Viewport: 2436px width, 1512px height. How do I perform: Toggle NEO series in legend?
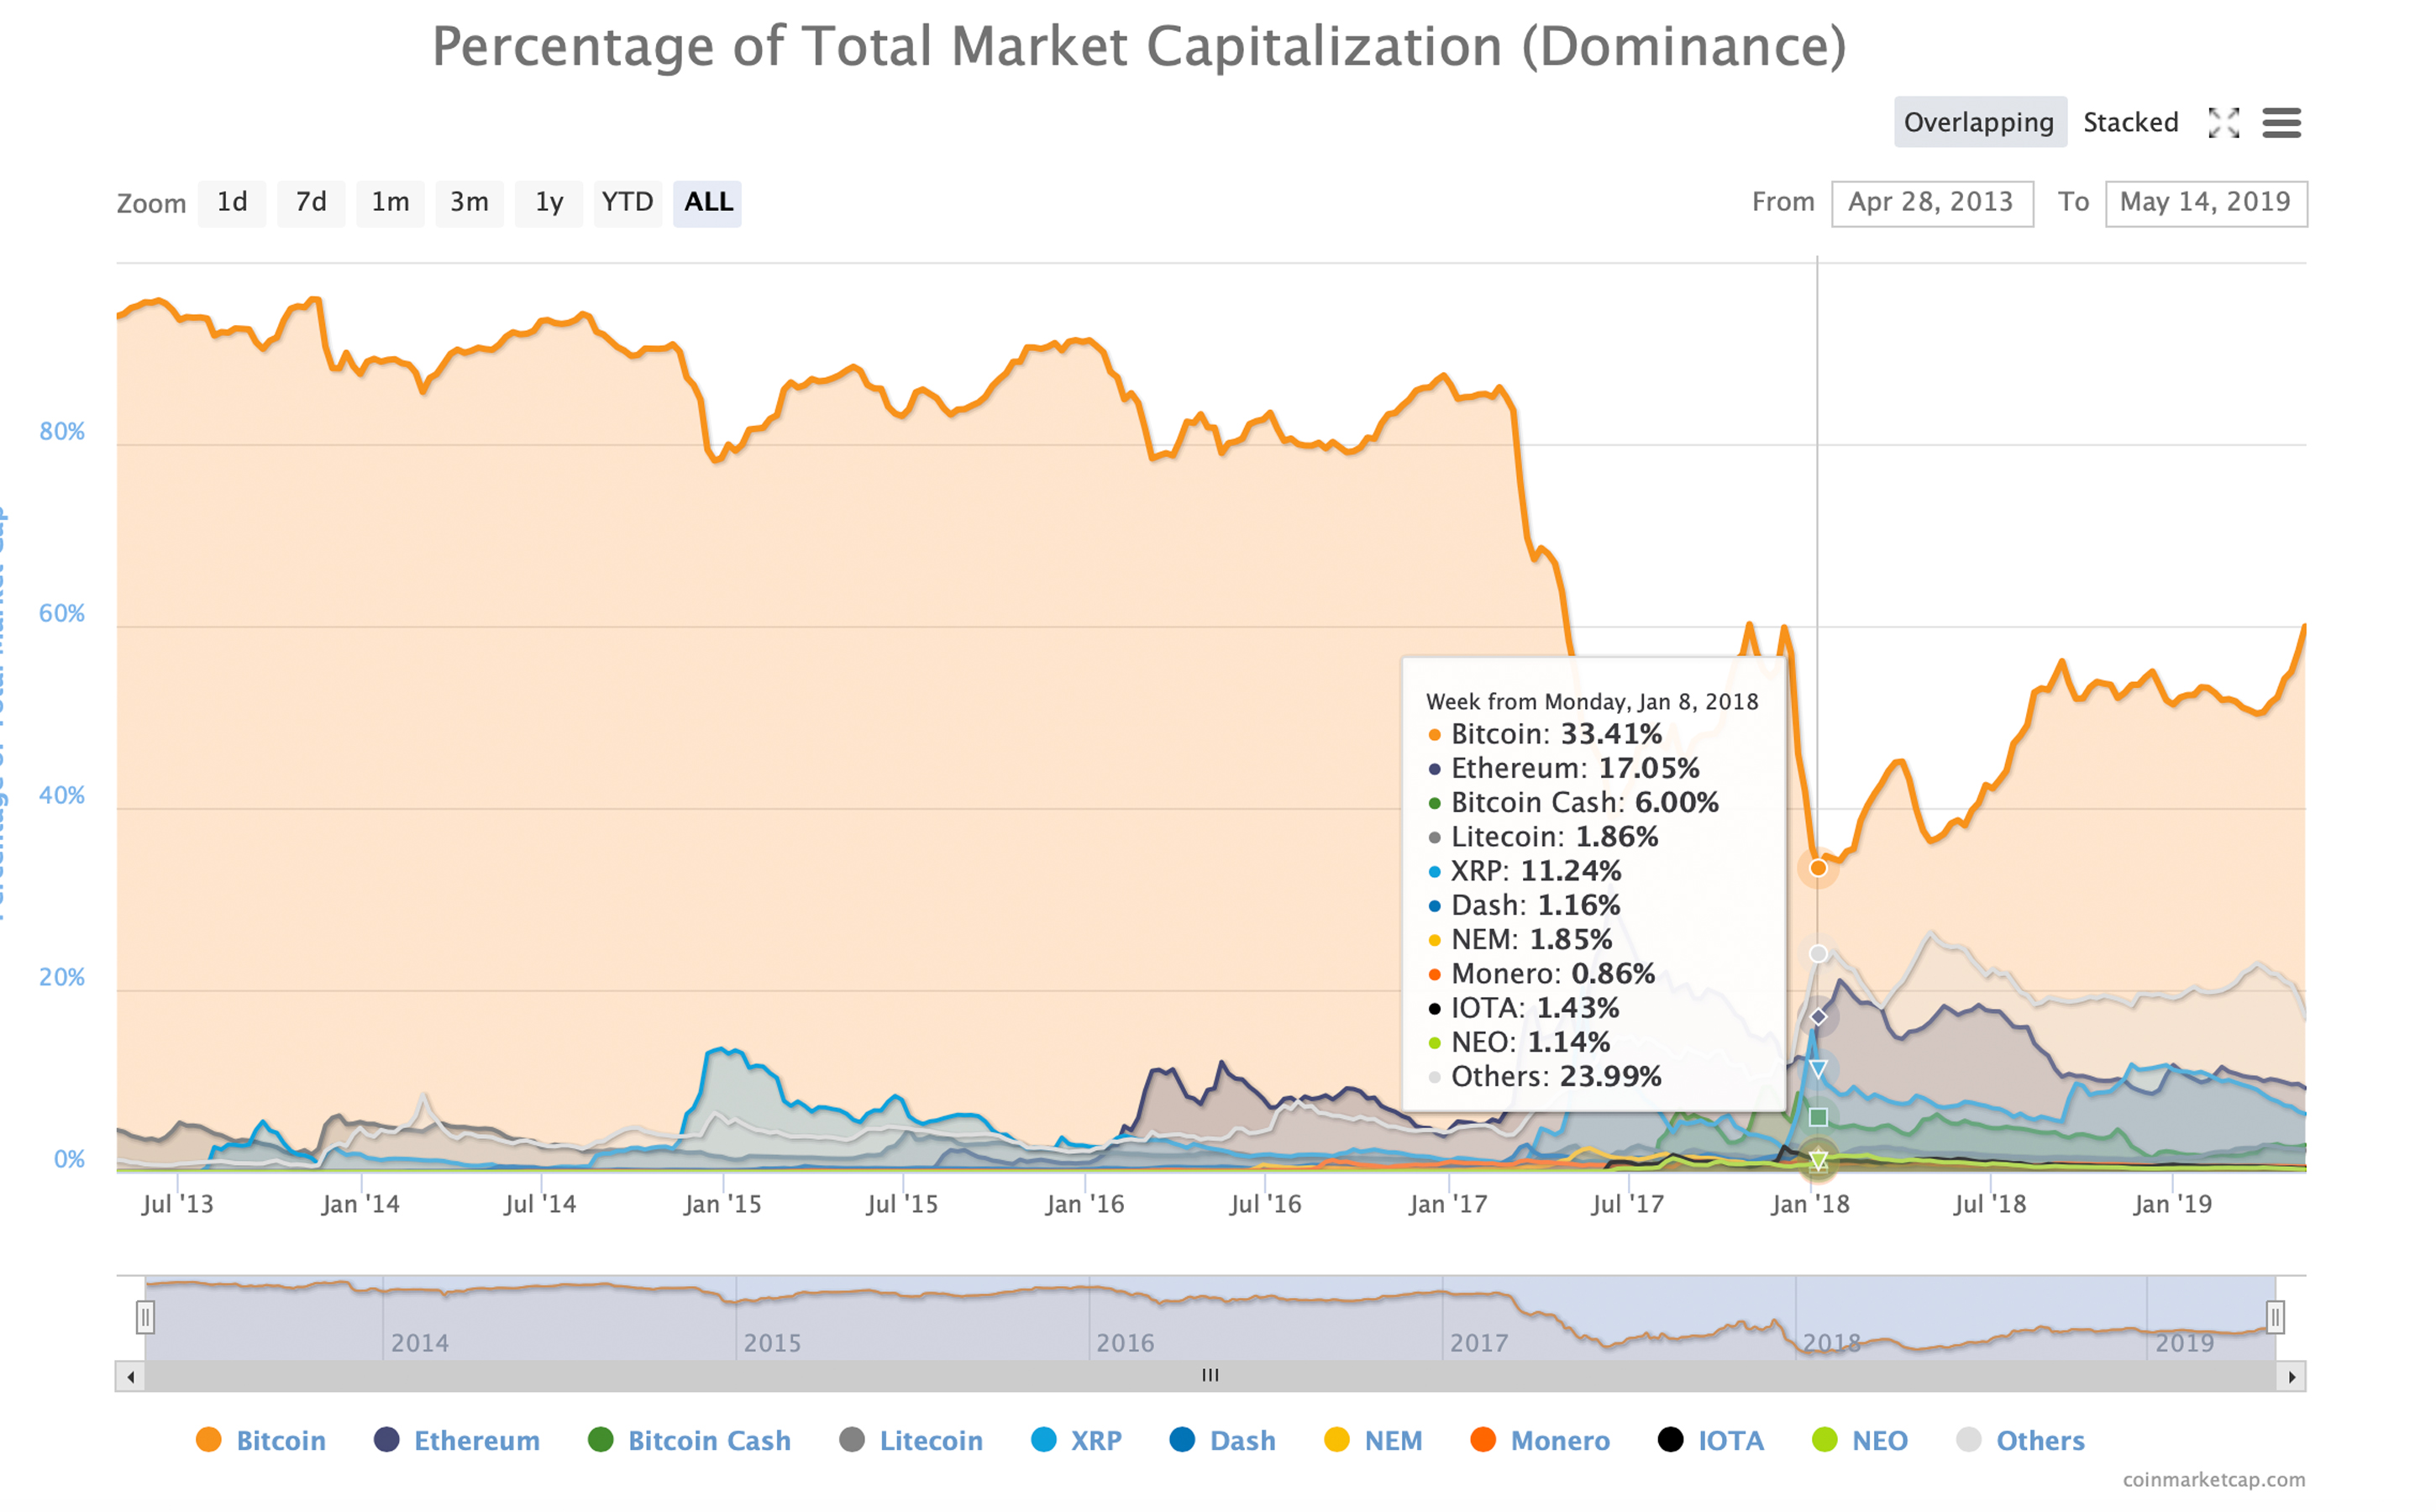[x=1860, y=1440]
